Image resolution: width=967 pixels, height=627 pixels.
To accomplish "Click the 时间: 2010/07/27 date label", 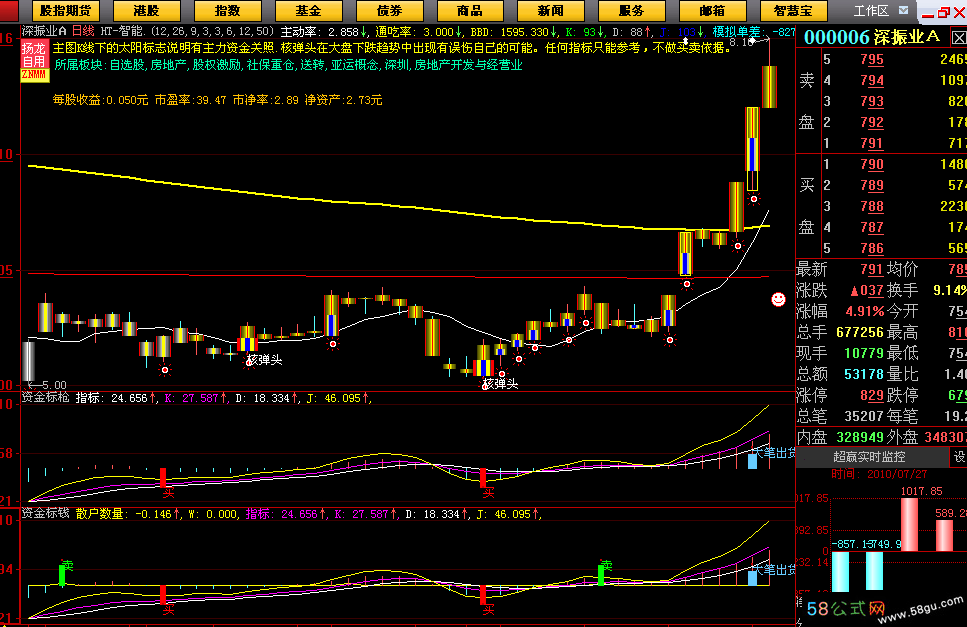I will [879, 474].
